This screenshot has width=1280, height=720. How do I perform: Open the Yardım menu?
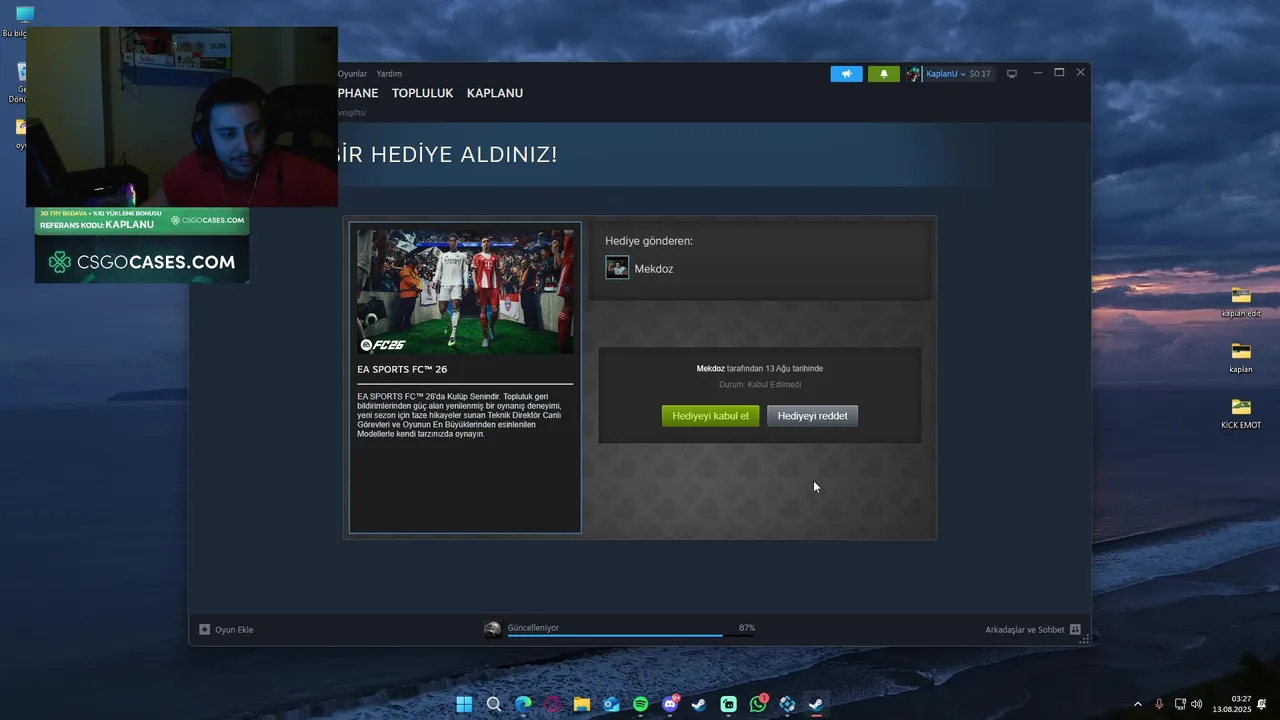[389, 74]
